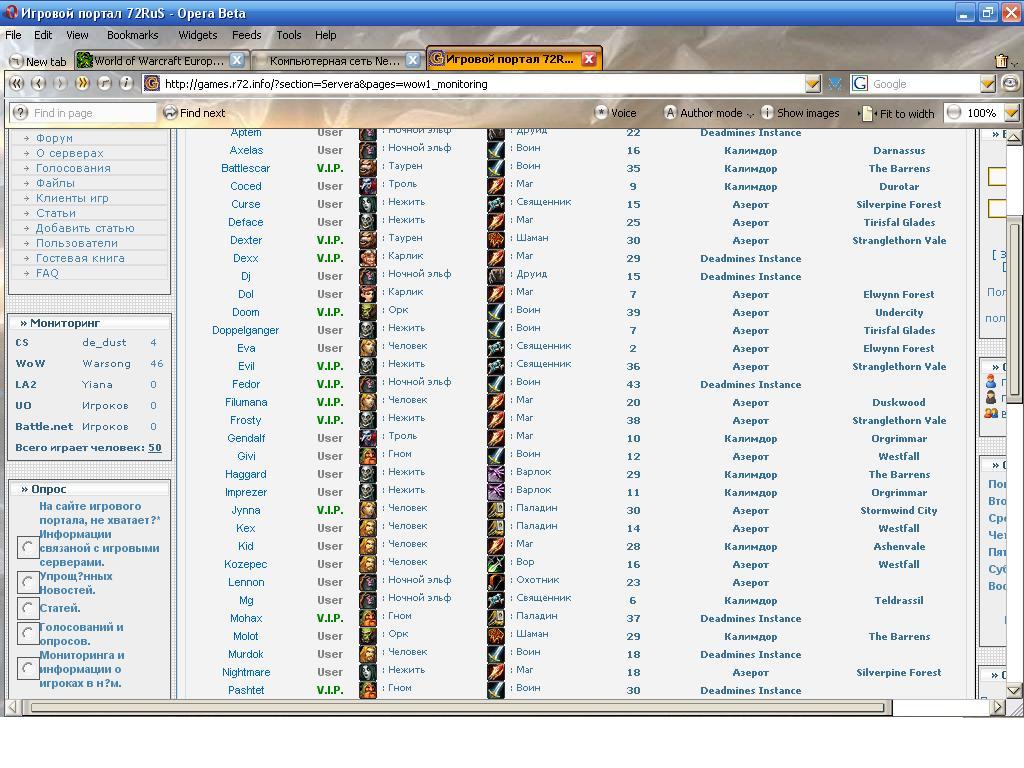This screenshot has height=768, width=1024.
Task: Toggle Show images in the toolbar
Action: pyautogui.click(x=800, y=113)
